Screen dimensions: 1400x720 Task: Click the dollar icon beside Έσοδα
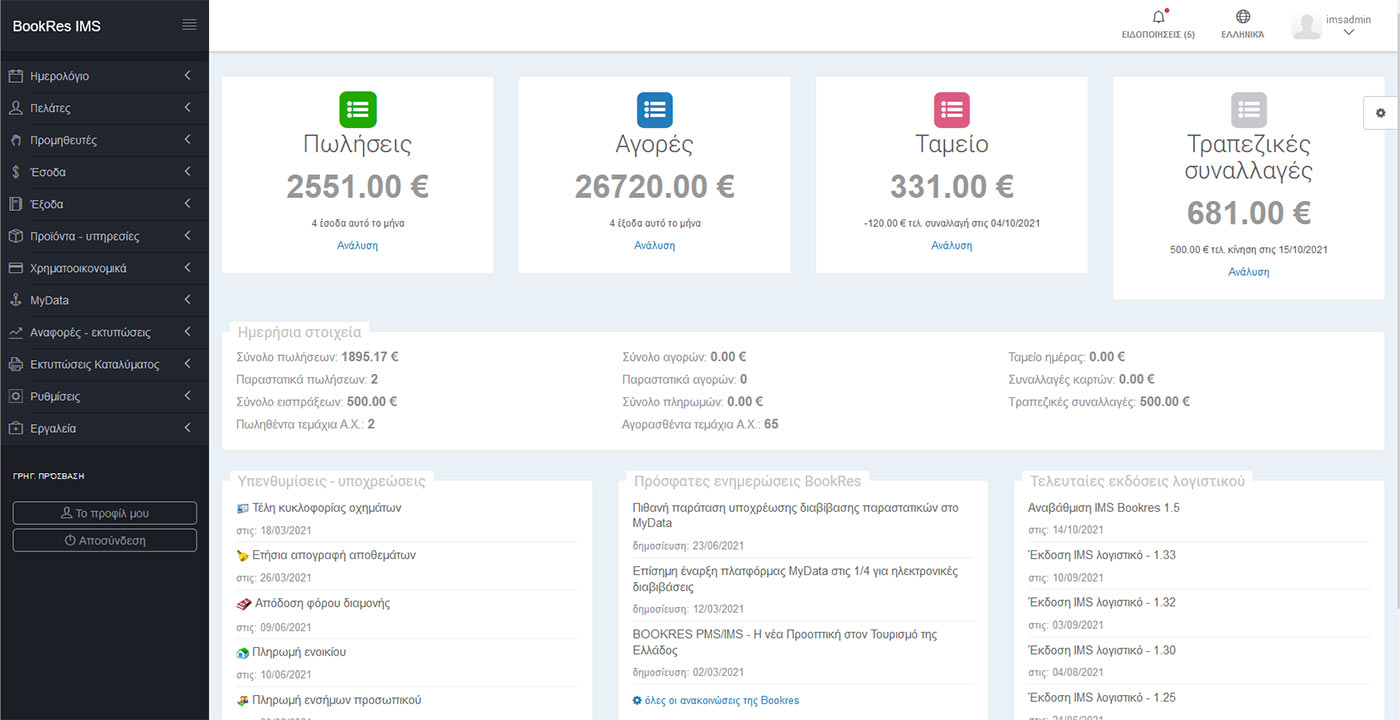tap(16, 172)
